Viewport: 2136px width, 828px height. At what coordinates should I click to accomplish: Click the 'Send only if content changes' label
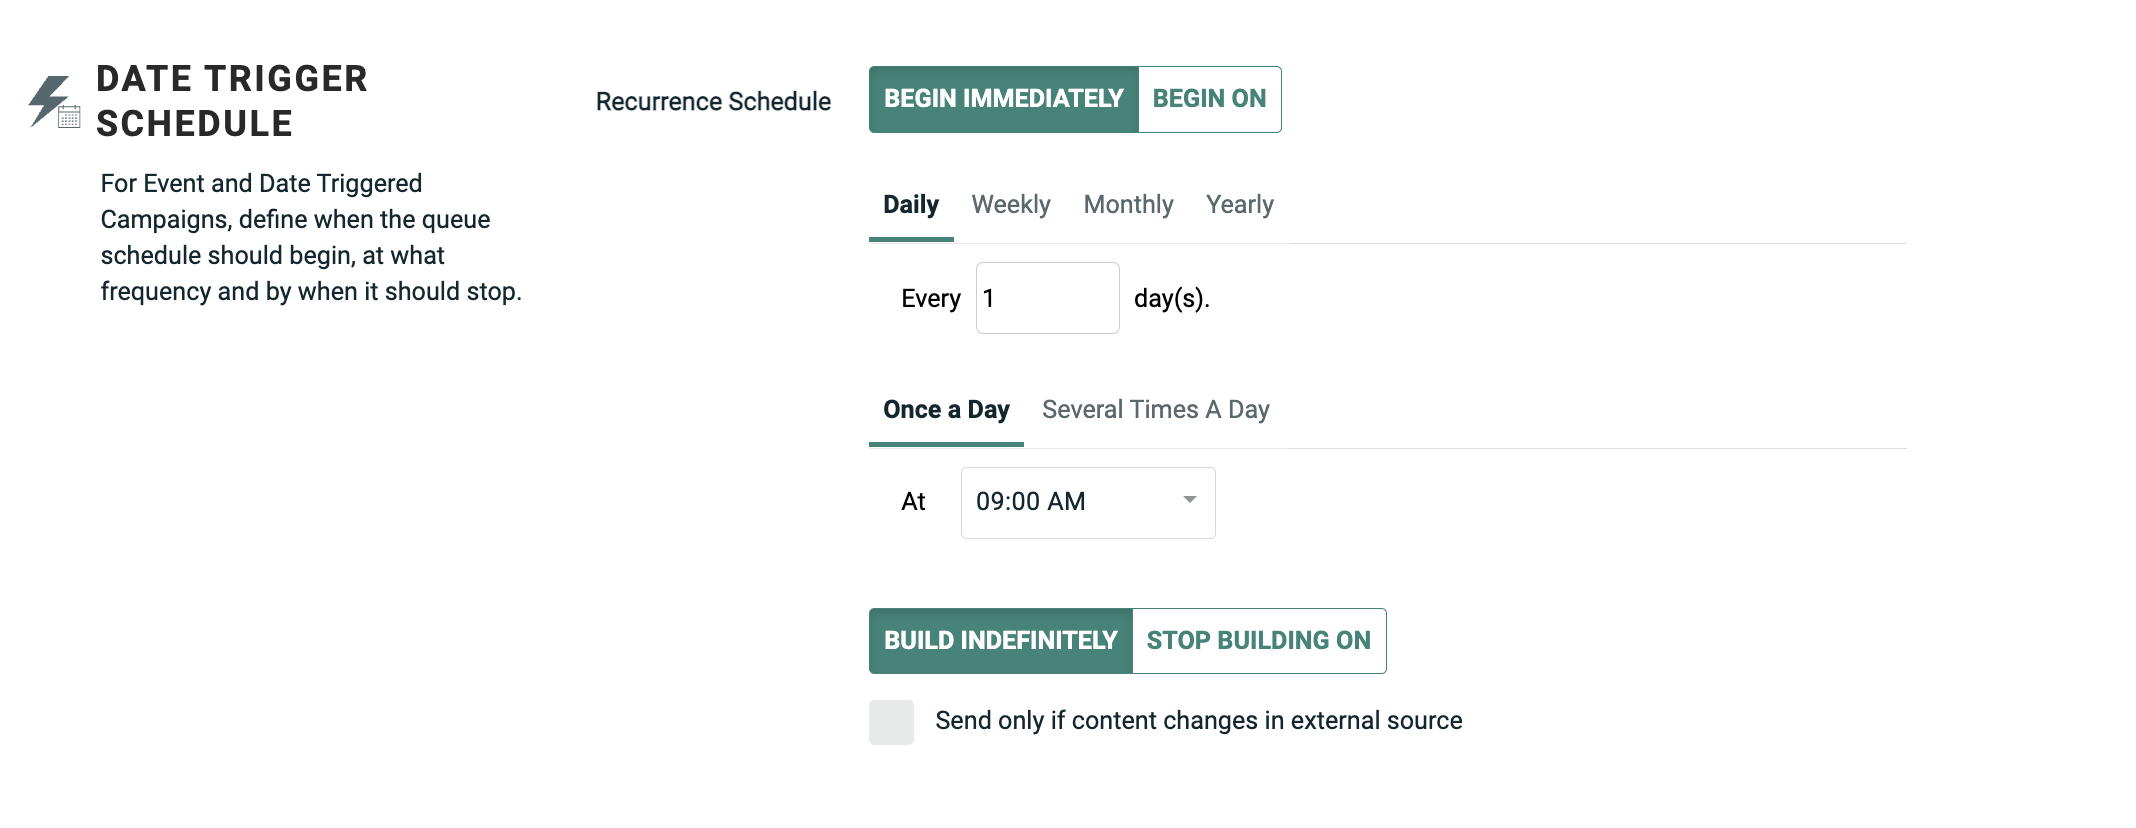pyautogui.click(x=1198, y=721)
